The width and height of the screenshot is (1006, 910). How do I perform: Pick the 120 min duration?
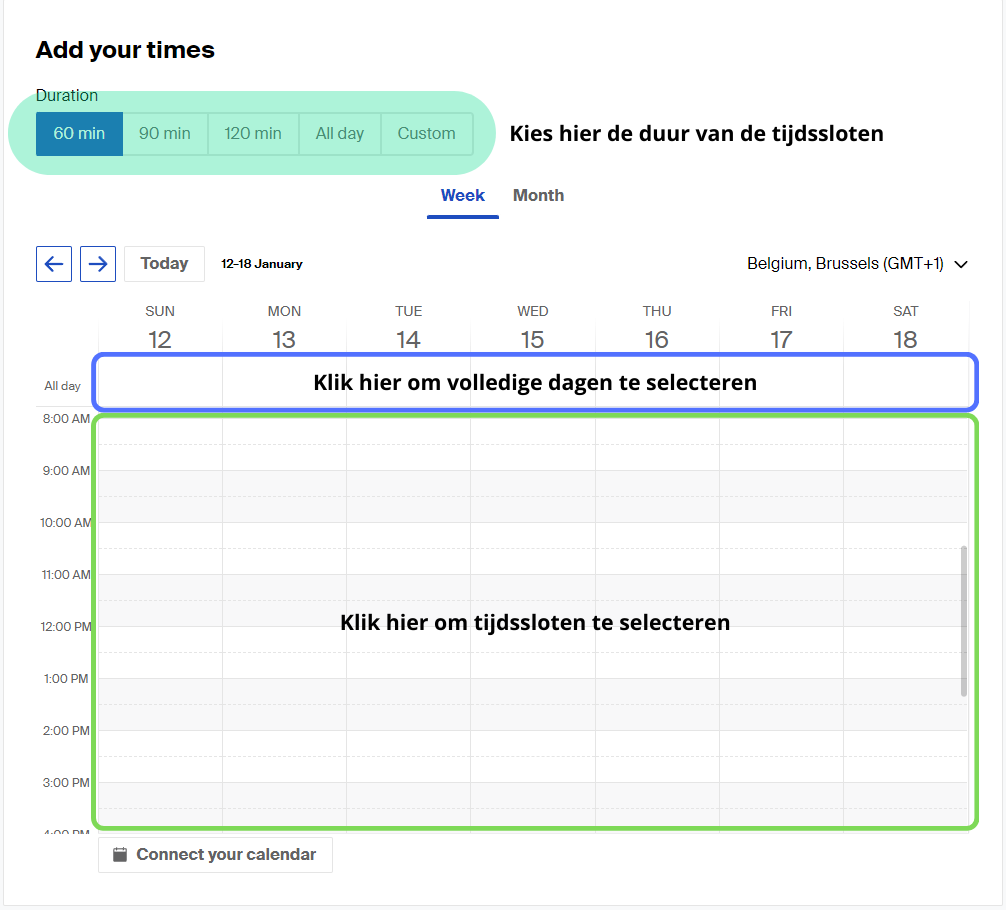click(253, 133)
